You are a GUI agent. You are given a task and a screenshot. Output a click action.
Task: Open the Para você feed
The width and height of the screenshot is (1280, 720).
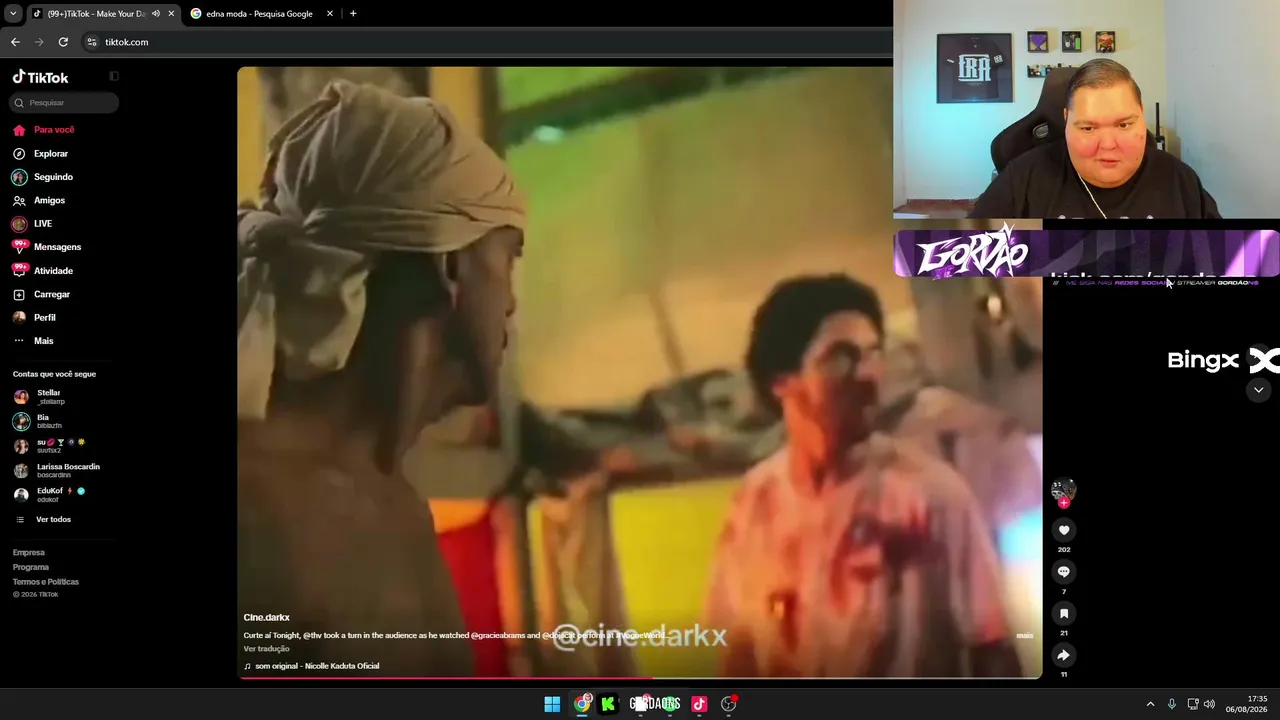coord(43,130)
